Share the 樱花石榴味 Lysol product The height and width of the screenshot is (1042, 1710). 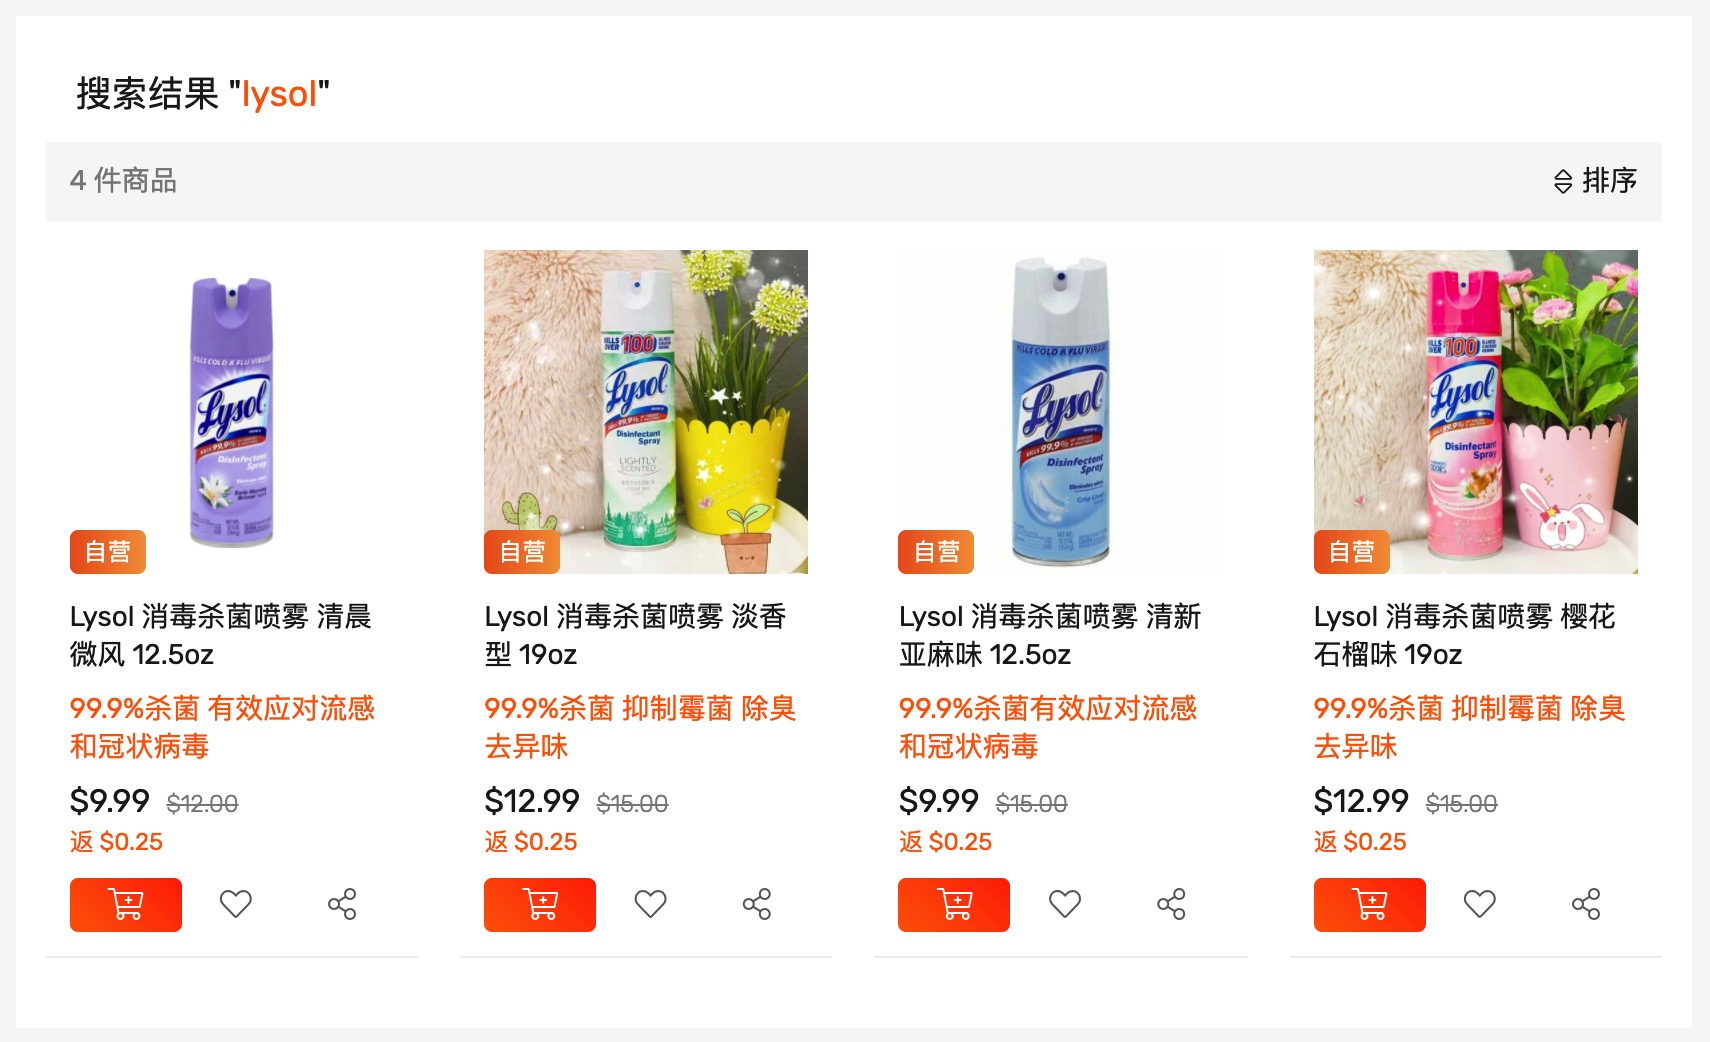pyautogui.click(x=1586, y=904)
